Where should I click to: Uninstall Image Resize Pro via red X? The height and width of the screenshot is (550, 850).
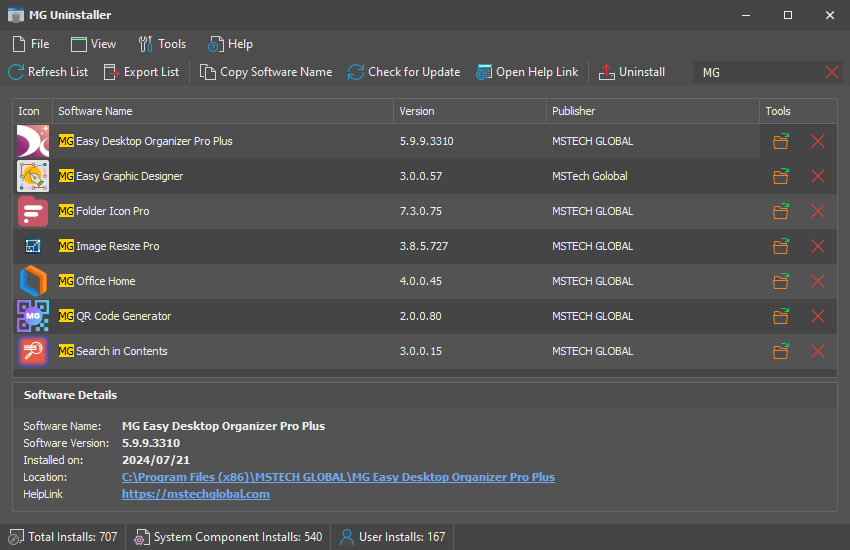click(x=818, y=246)
